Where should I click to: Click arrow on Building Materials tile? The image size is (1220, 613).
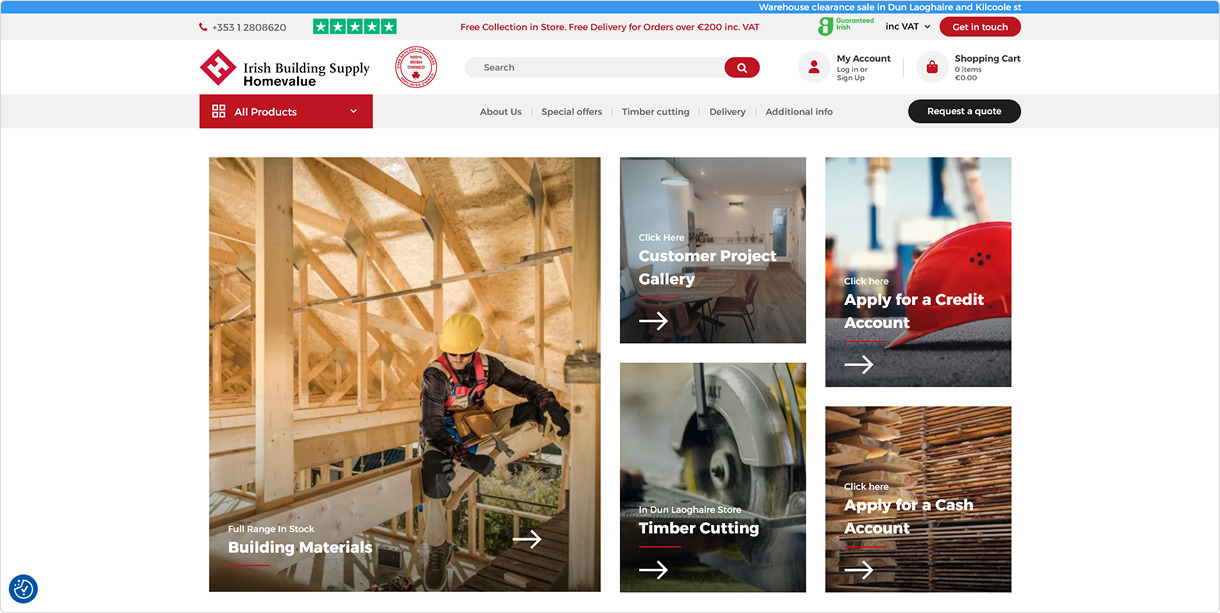(x=527, y=539)
